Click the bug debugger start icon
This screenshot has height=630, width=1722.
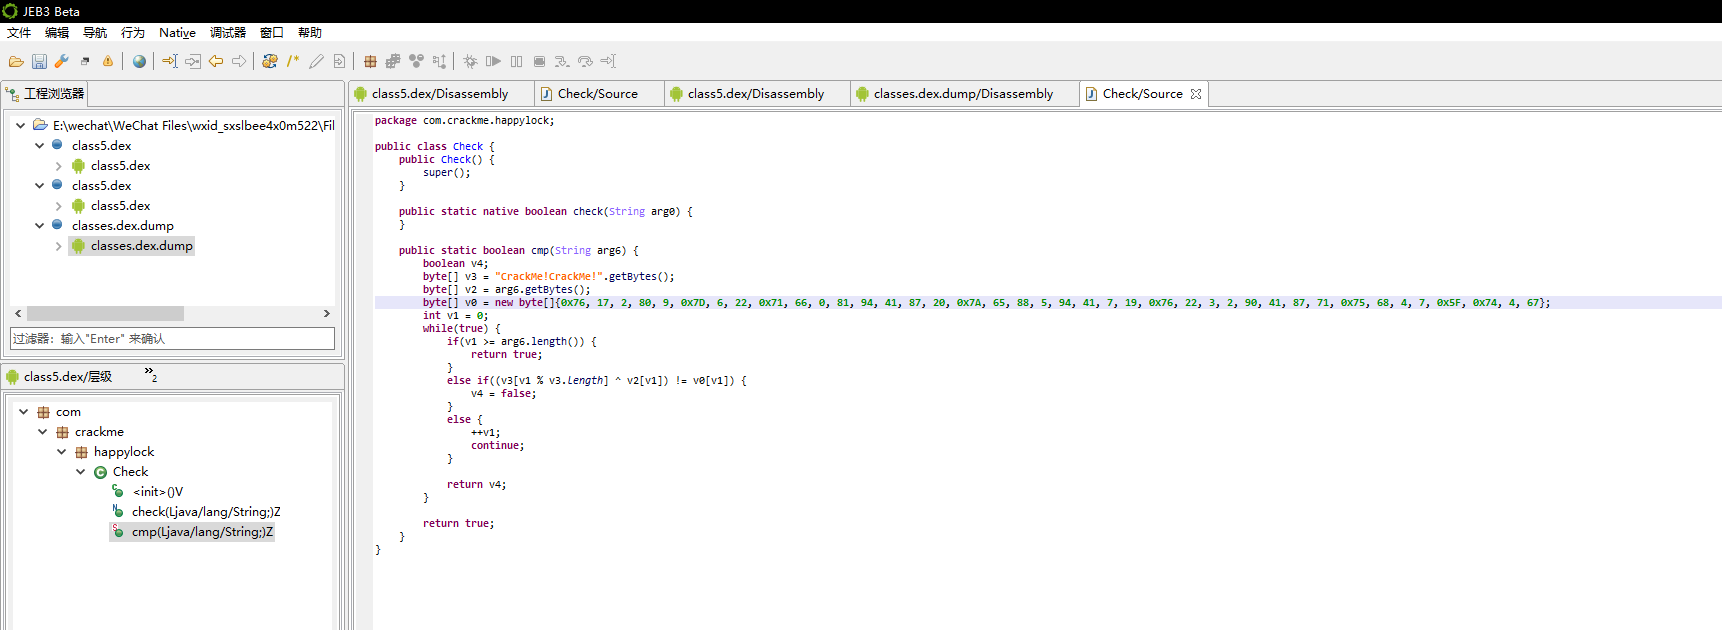[470, 62]
